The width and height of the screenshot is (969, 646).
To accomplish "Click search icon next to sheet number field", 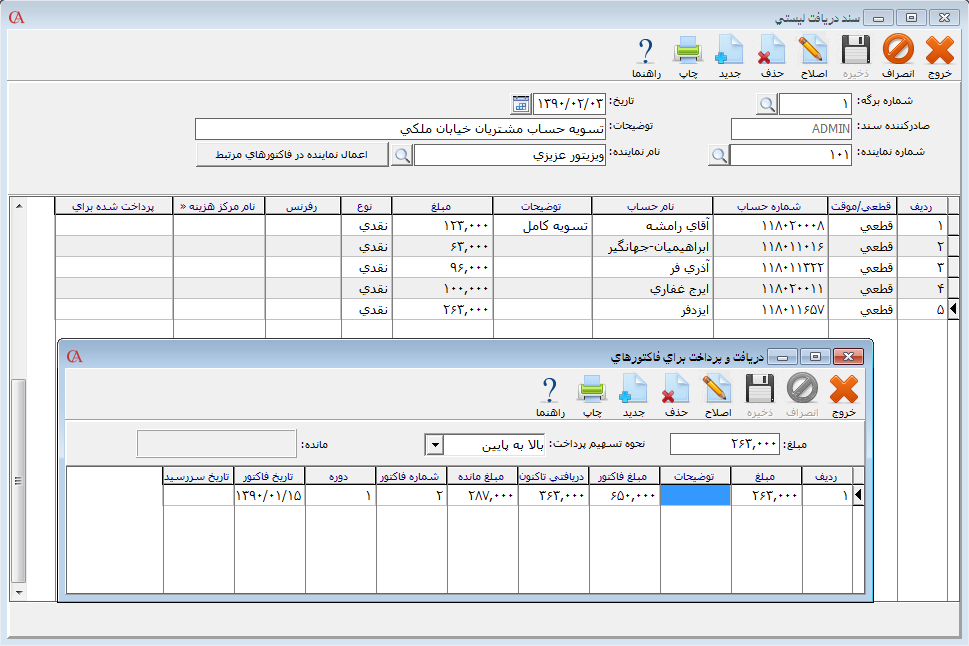I will coord(766,104).
